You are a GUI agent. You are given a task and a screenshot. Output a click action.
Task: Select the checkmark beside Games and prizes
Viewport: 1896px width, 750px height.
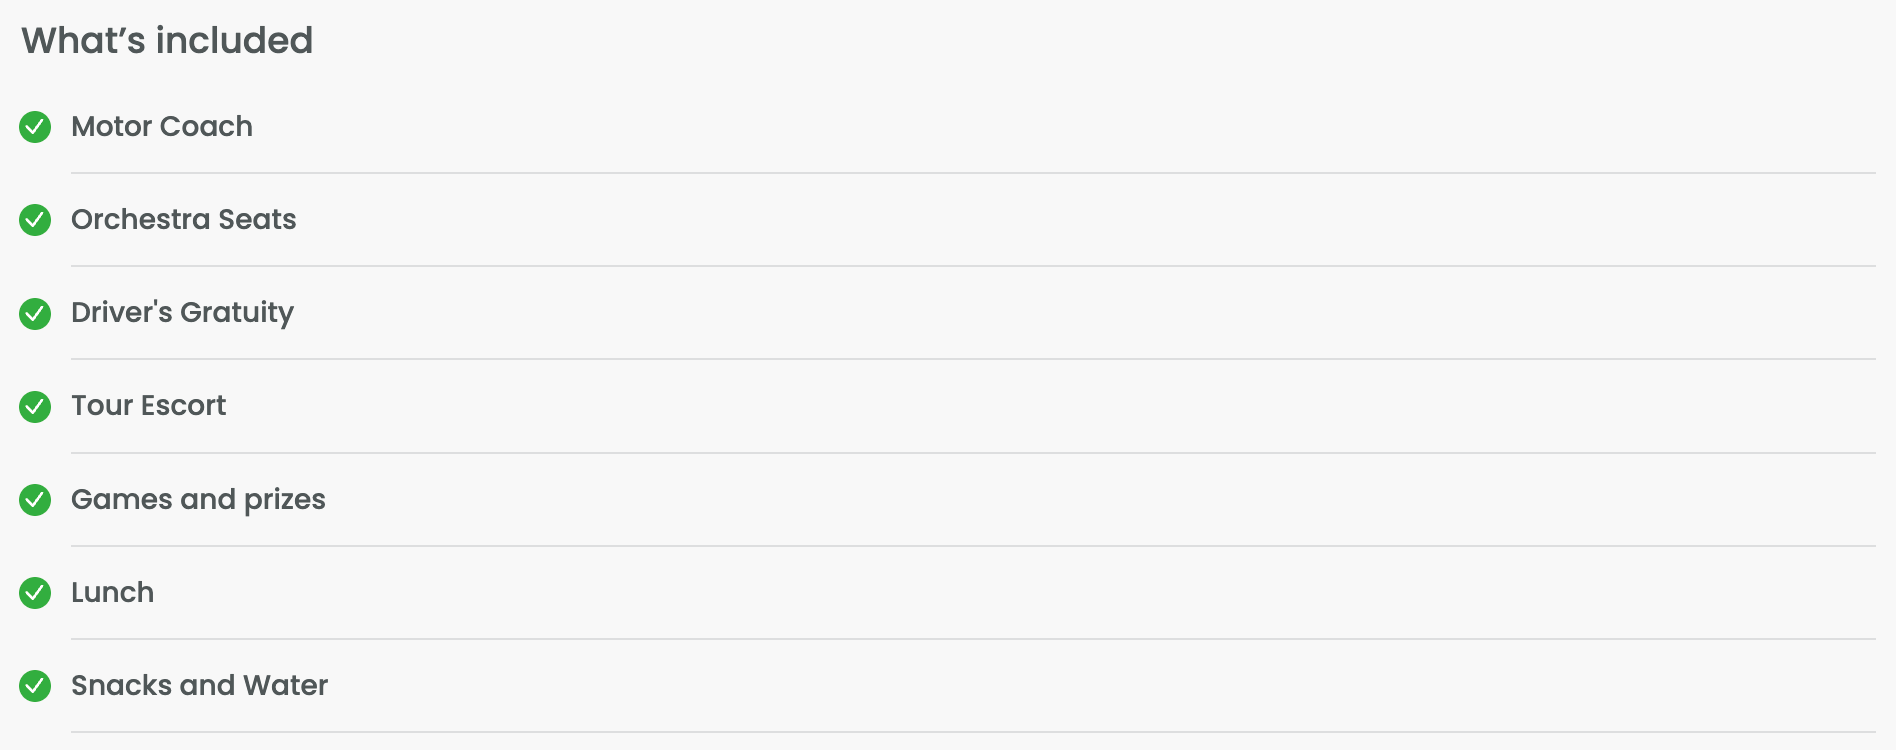click(35, 499)
